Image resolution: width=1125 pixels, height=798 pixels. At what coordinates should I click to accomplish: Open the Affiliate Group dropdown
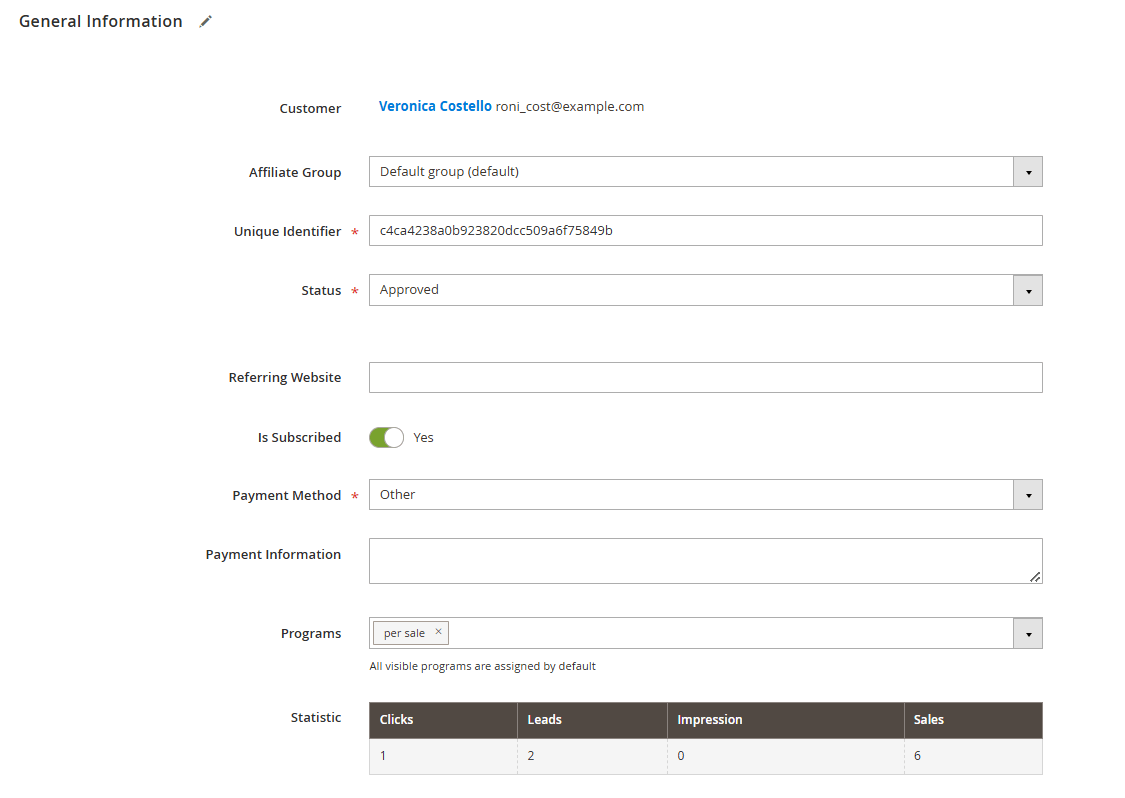coord(1028,172)
